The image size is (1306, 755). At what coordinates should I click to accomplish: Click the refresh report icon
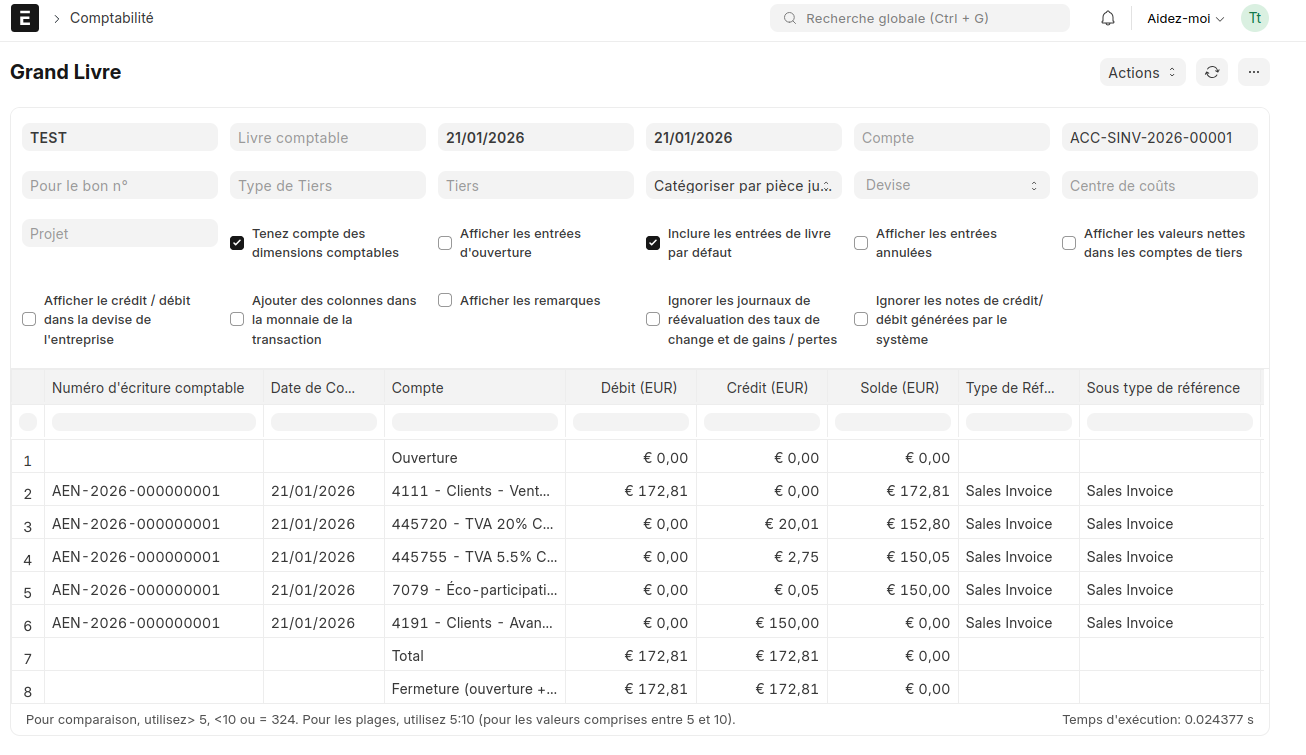[x=1212, y=72]
